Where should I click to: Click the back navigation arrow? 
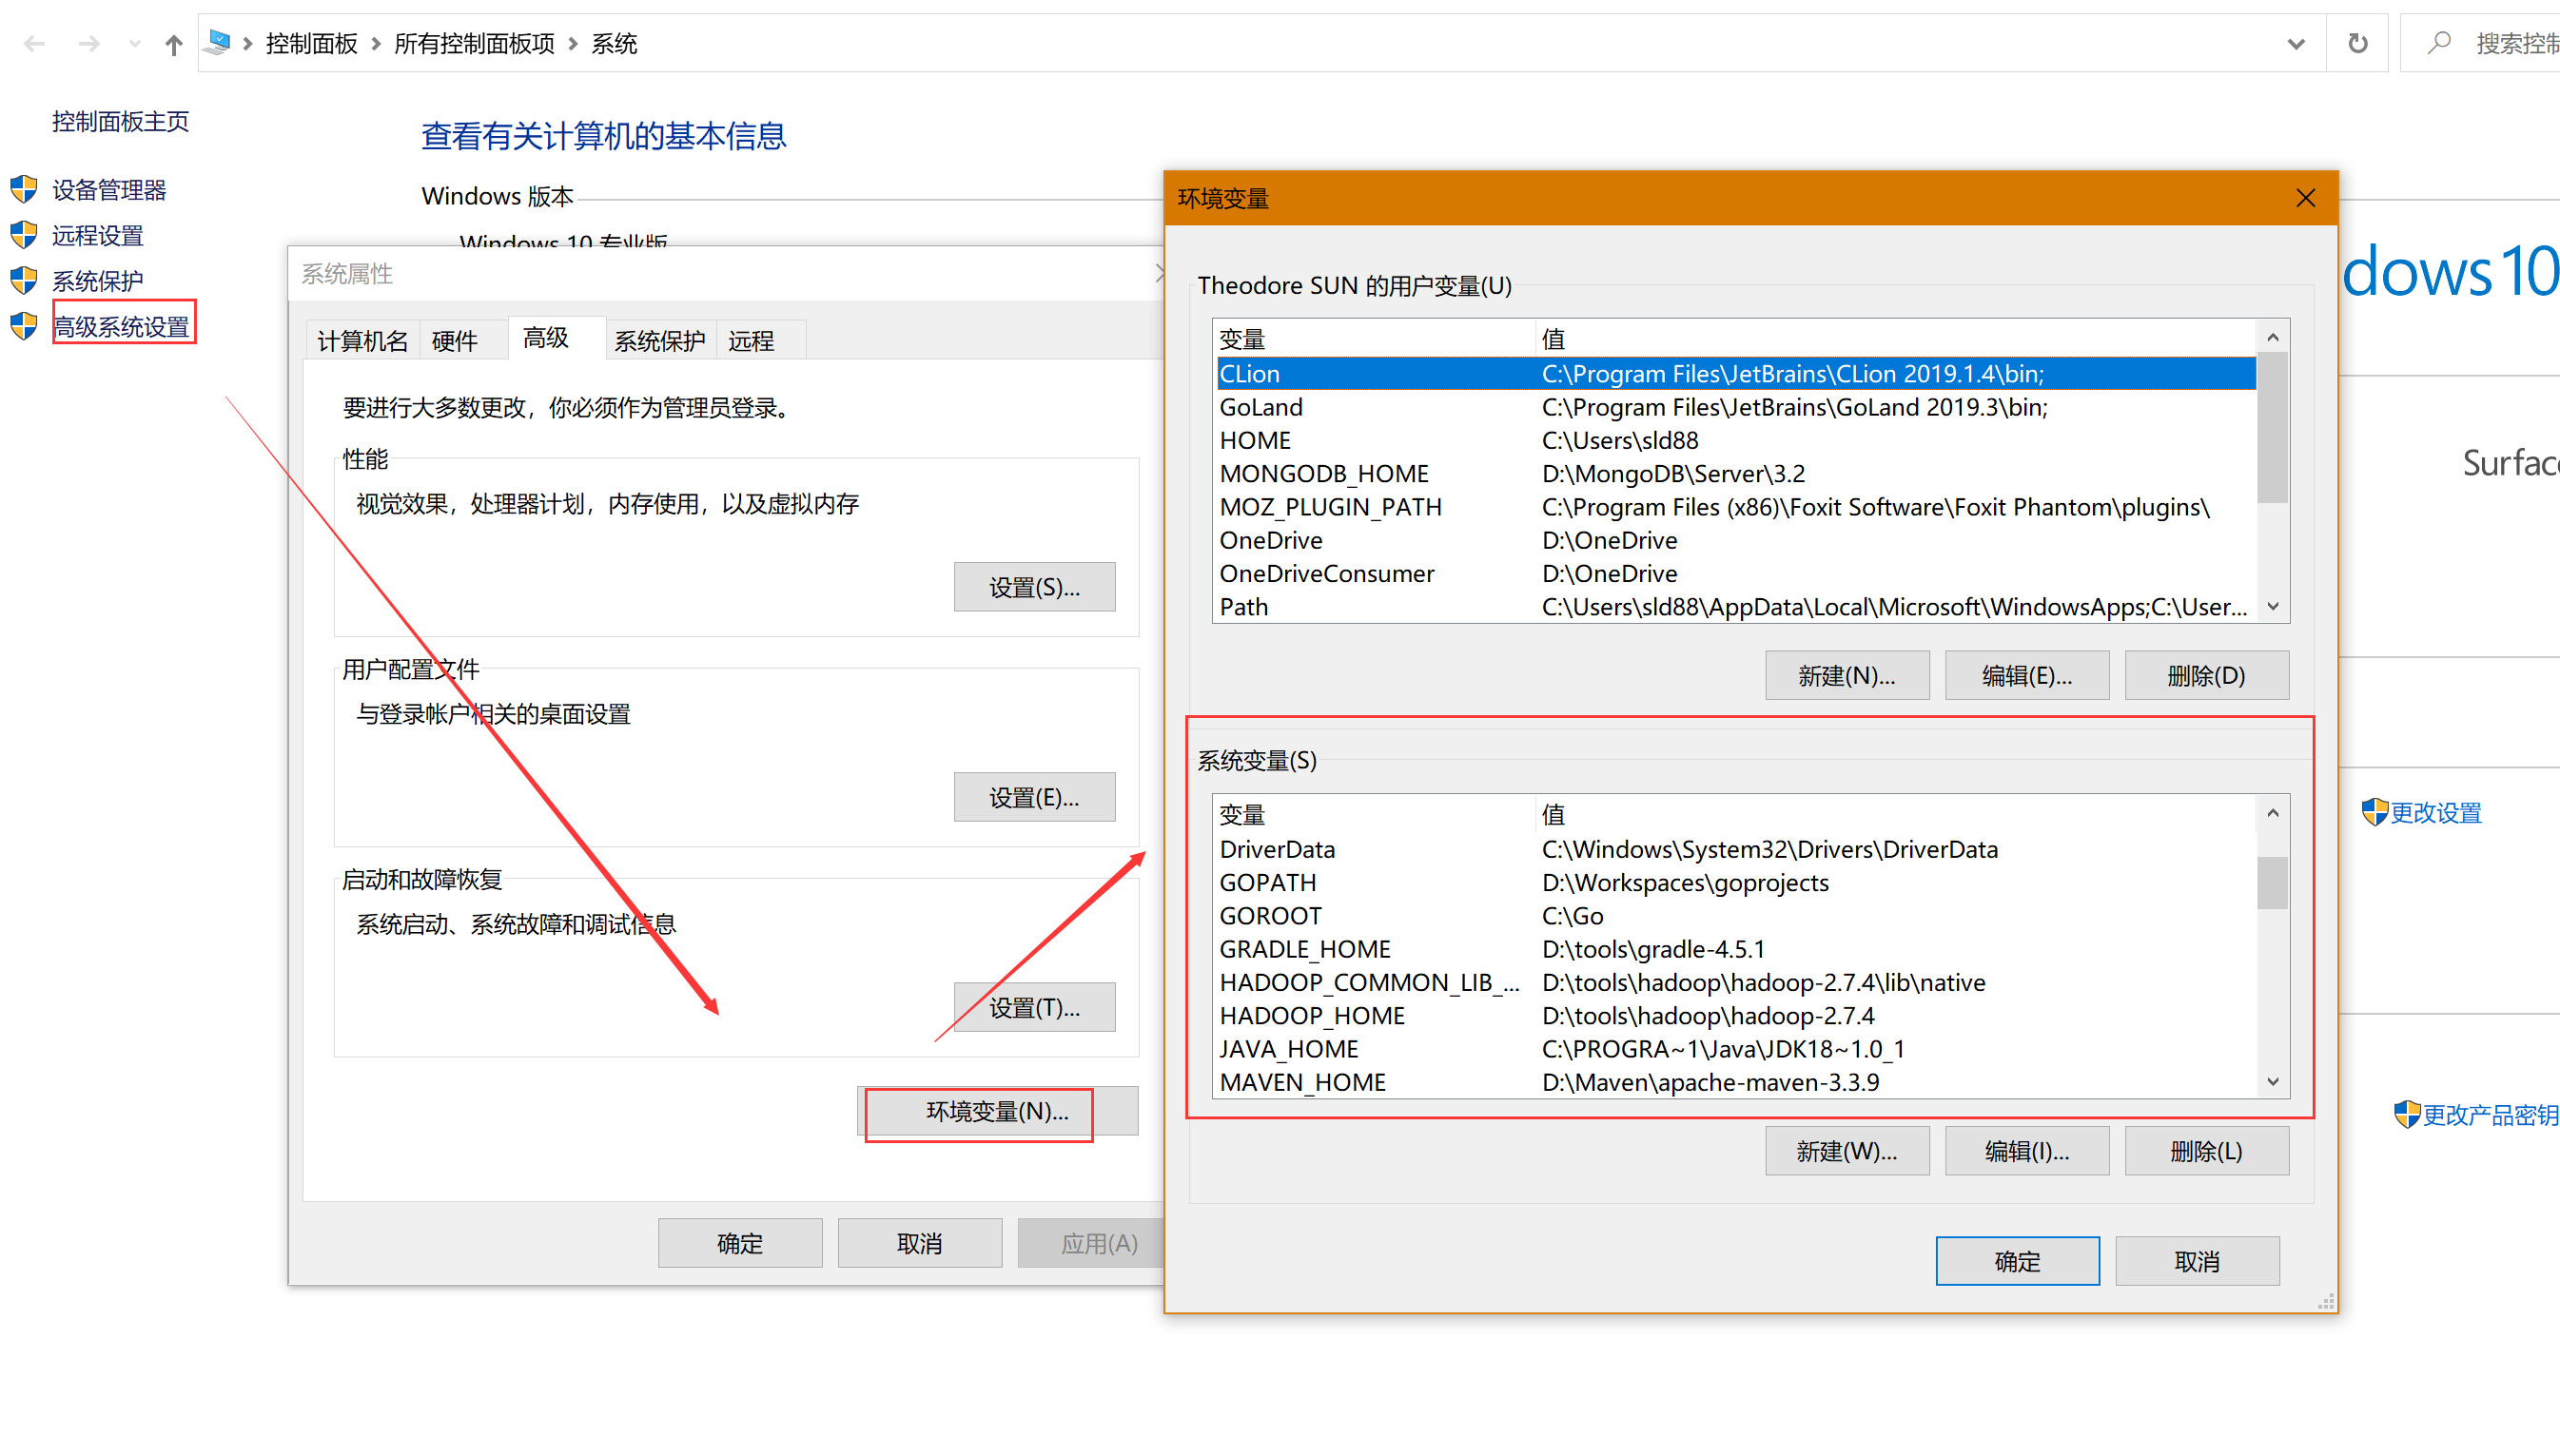click(35, 44)
